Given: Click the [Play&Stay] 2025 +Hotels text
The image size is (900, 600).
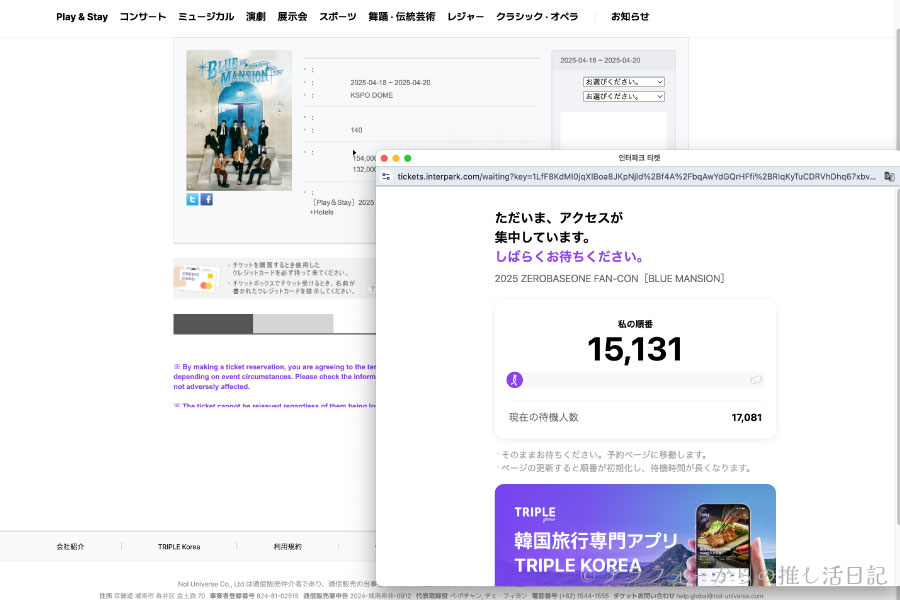Looking at the screenshot, I should pos(343,207).
